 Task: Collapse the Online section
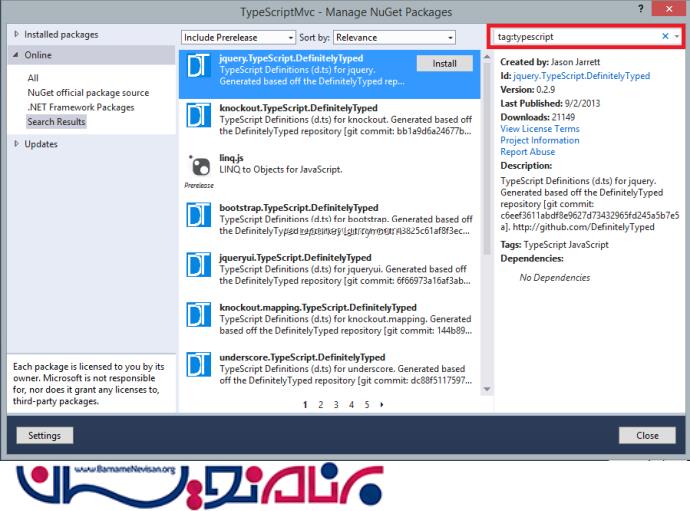[16, 55]
